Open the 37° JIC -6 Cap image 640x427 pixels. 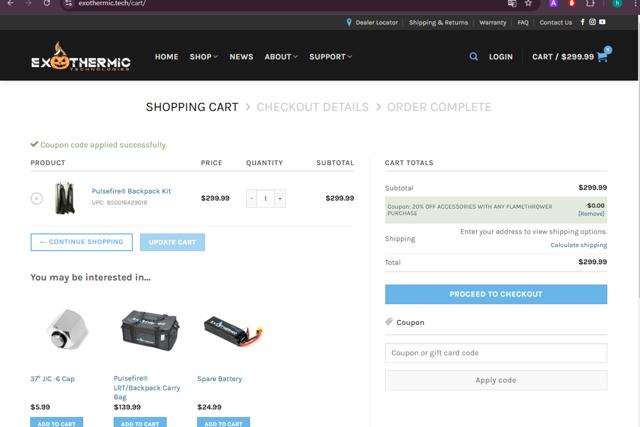(67, 330)
